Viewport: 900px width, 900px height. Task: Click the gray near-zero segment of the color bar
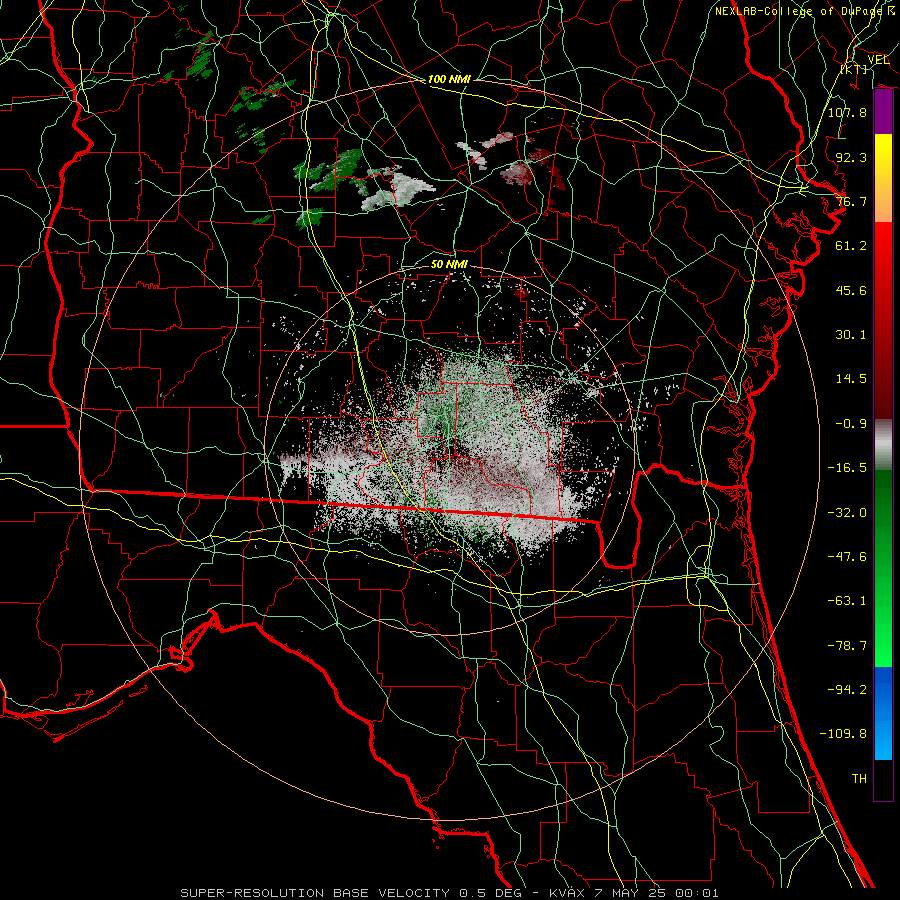883,445
